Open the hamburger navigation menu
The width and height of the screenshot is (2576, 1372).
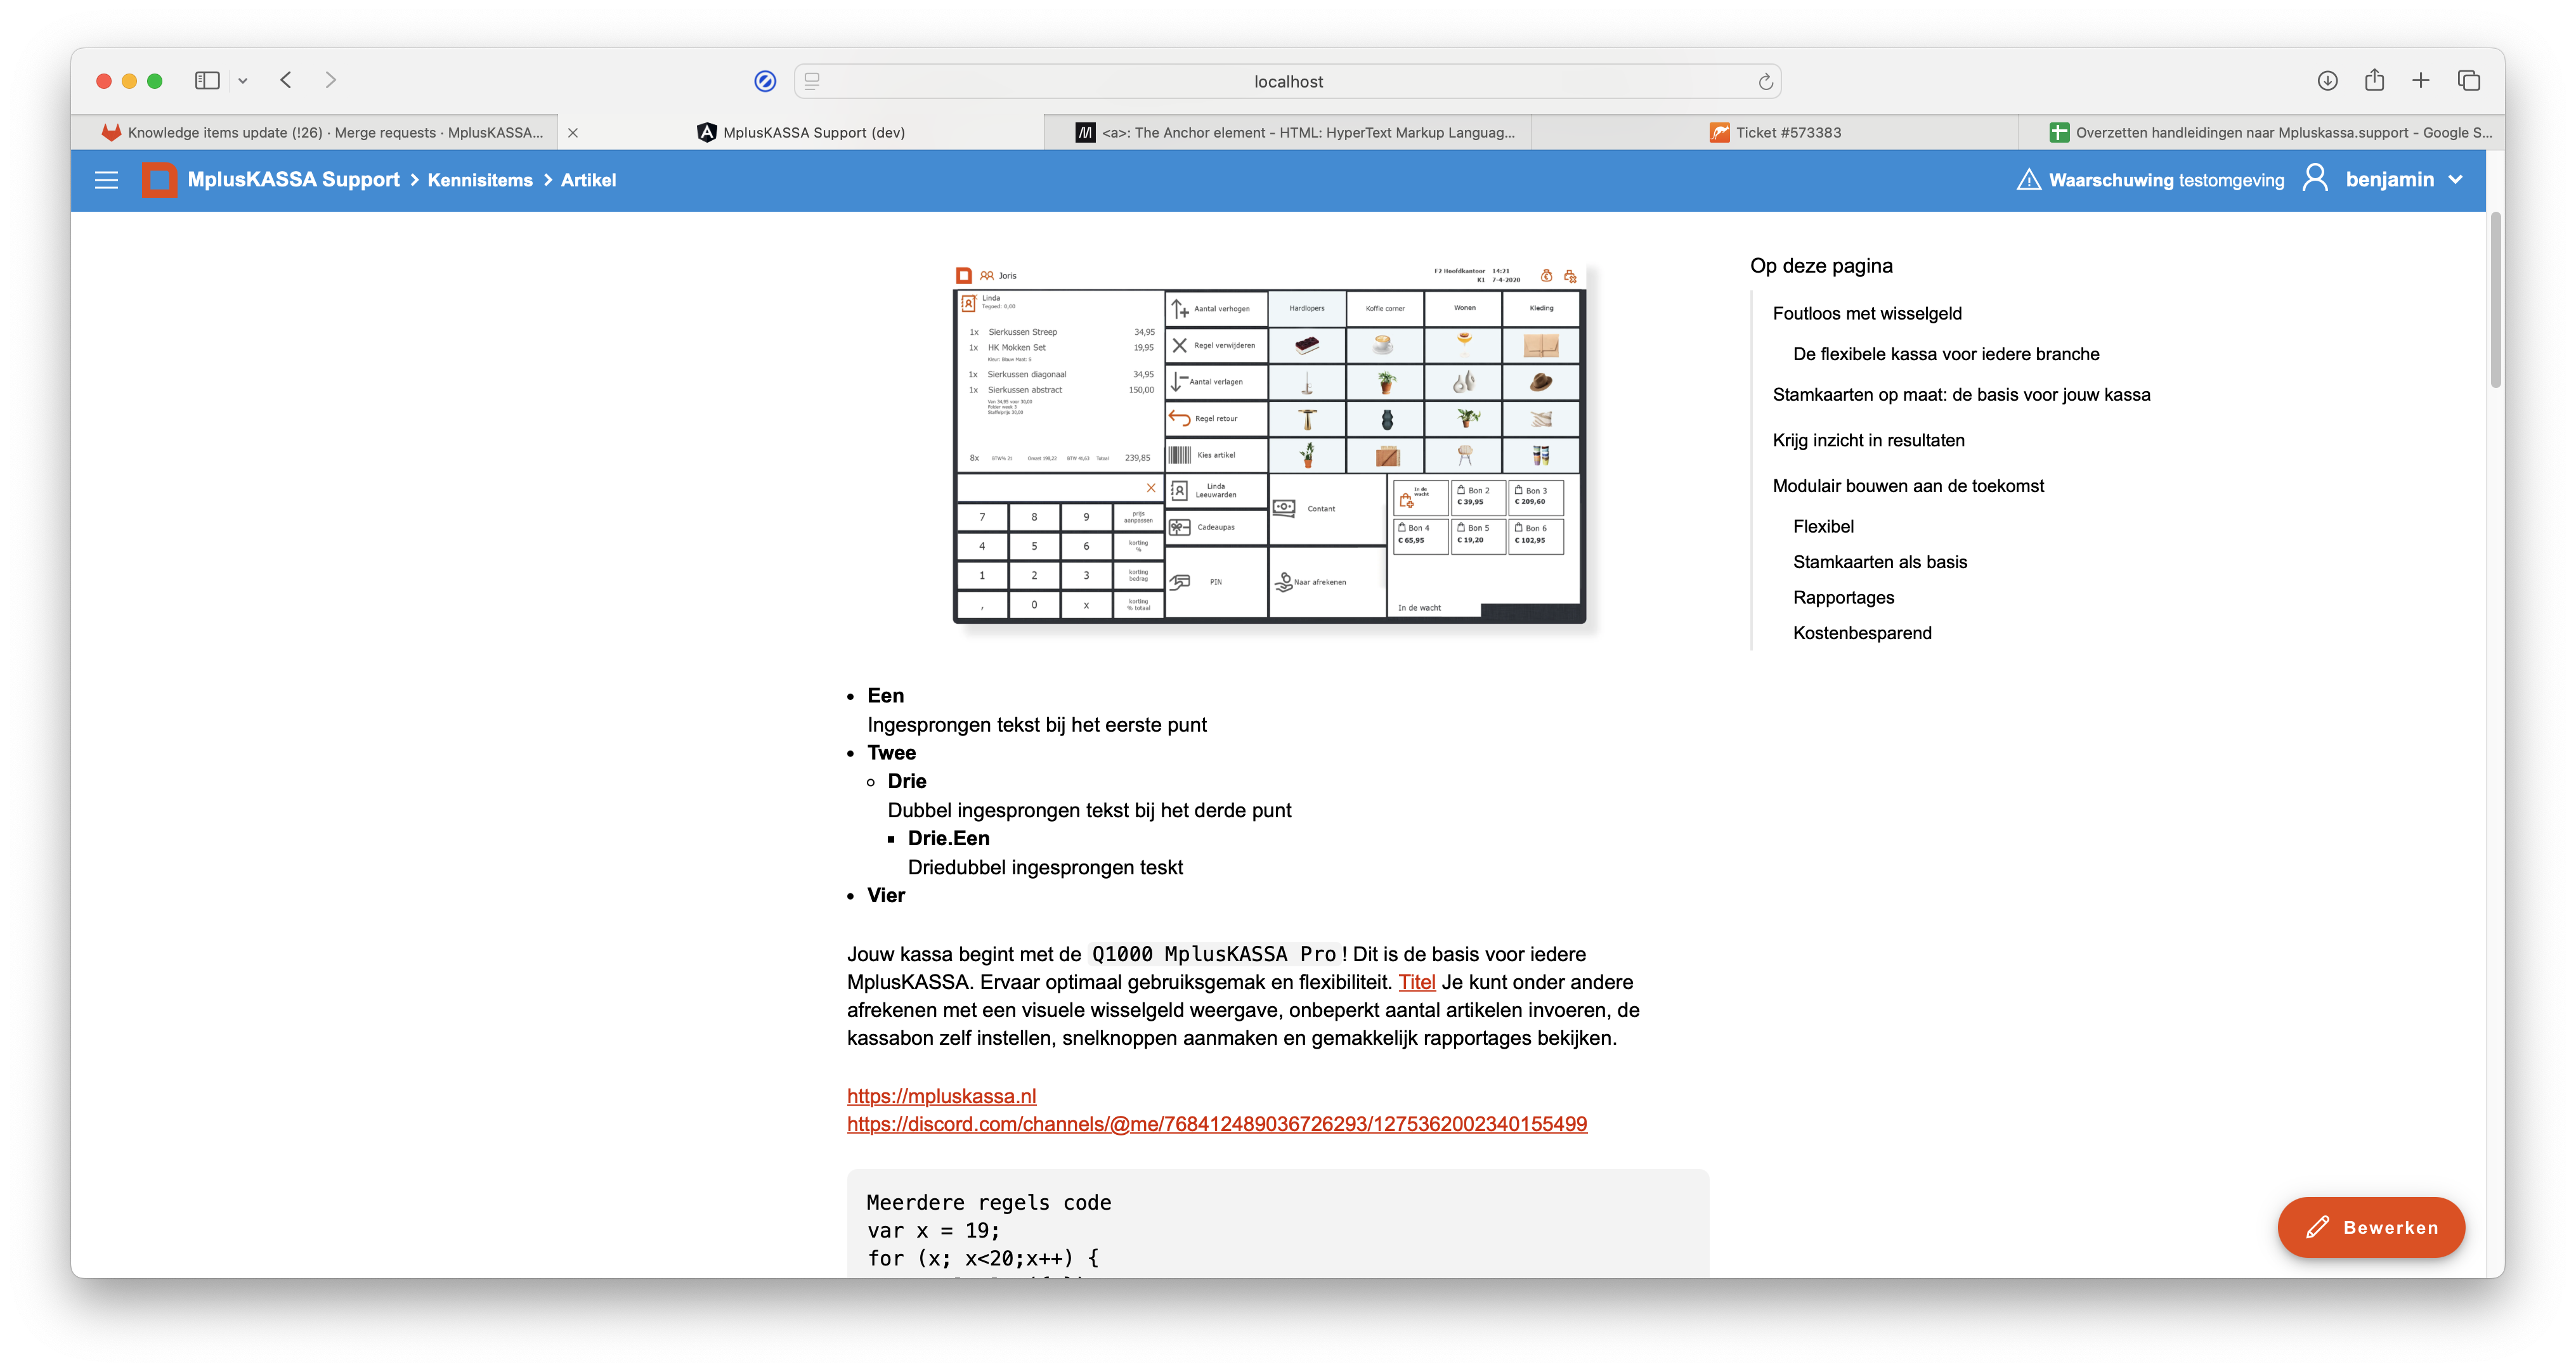coord(106,180)
